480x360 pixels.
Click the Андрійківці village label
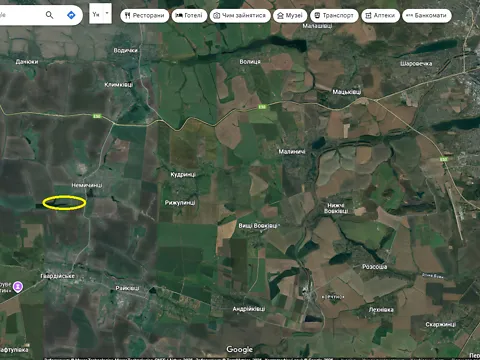249,309
